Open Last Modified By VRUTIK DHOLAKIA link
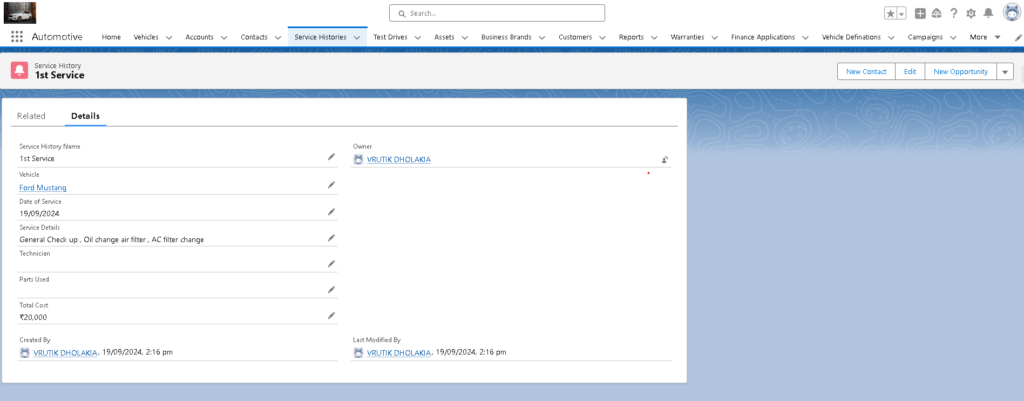 coord(399,353)
